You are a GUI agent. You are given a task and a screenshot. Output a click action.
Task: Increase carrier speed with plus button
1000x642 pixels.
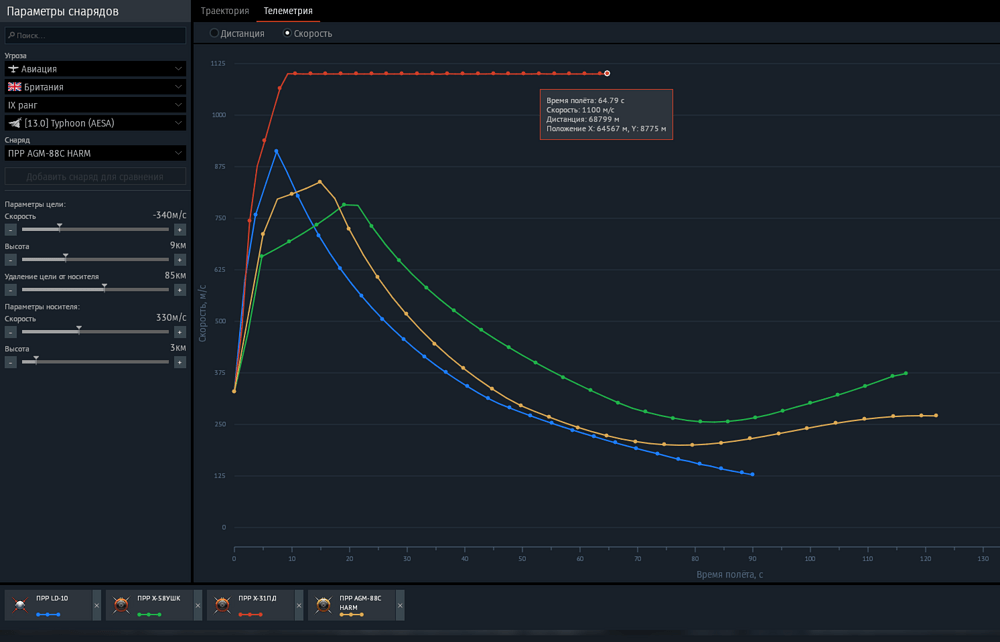tap(180, 332)
